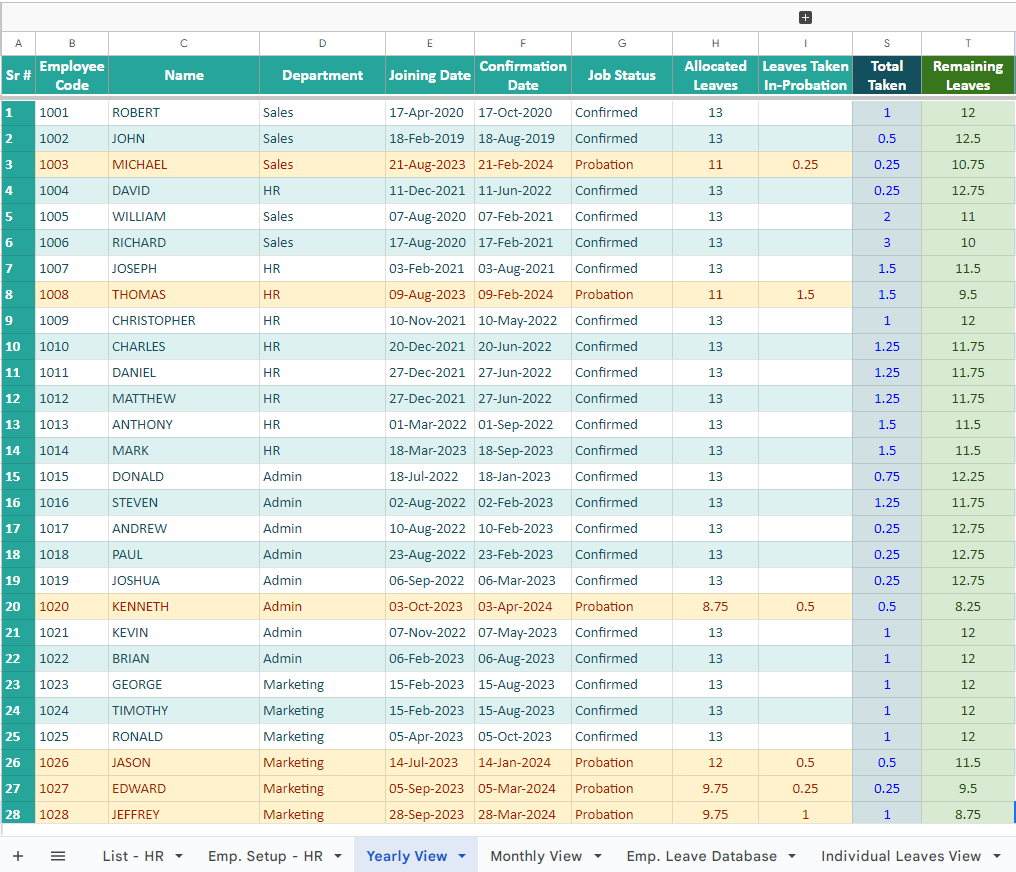Select DONALD's Admin department cell
Viewport: 1016px width, 872px height.
tap(322, 477)
